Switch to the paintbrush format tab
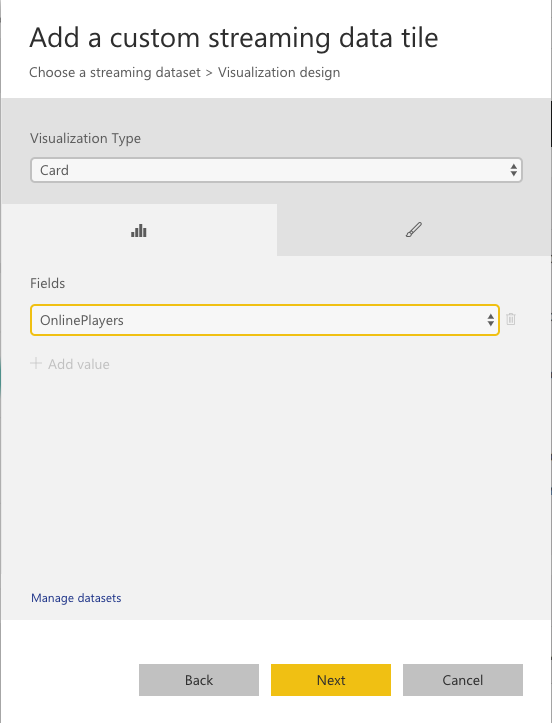Screen dimensions: 552x723 point(414,230)
